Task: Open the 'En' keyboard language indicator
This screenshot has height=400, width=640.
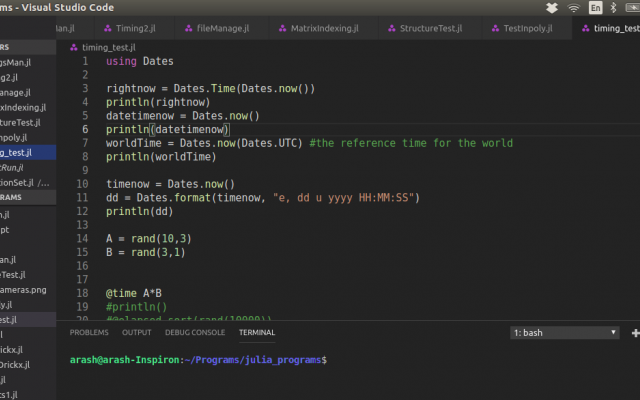Action: 596,8
